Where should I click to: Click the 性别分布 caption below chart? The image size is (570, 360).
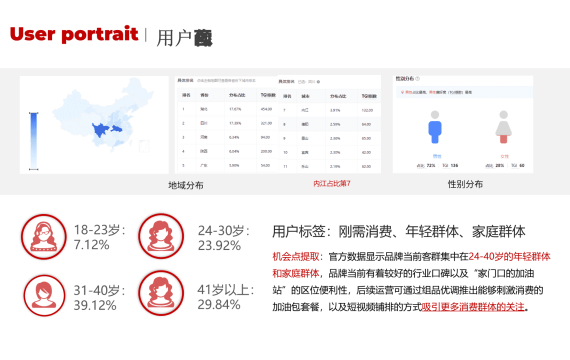[465, 184]
